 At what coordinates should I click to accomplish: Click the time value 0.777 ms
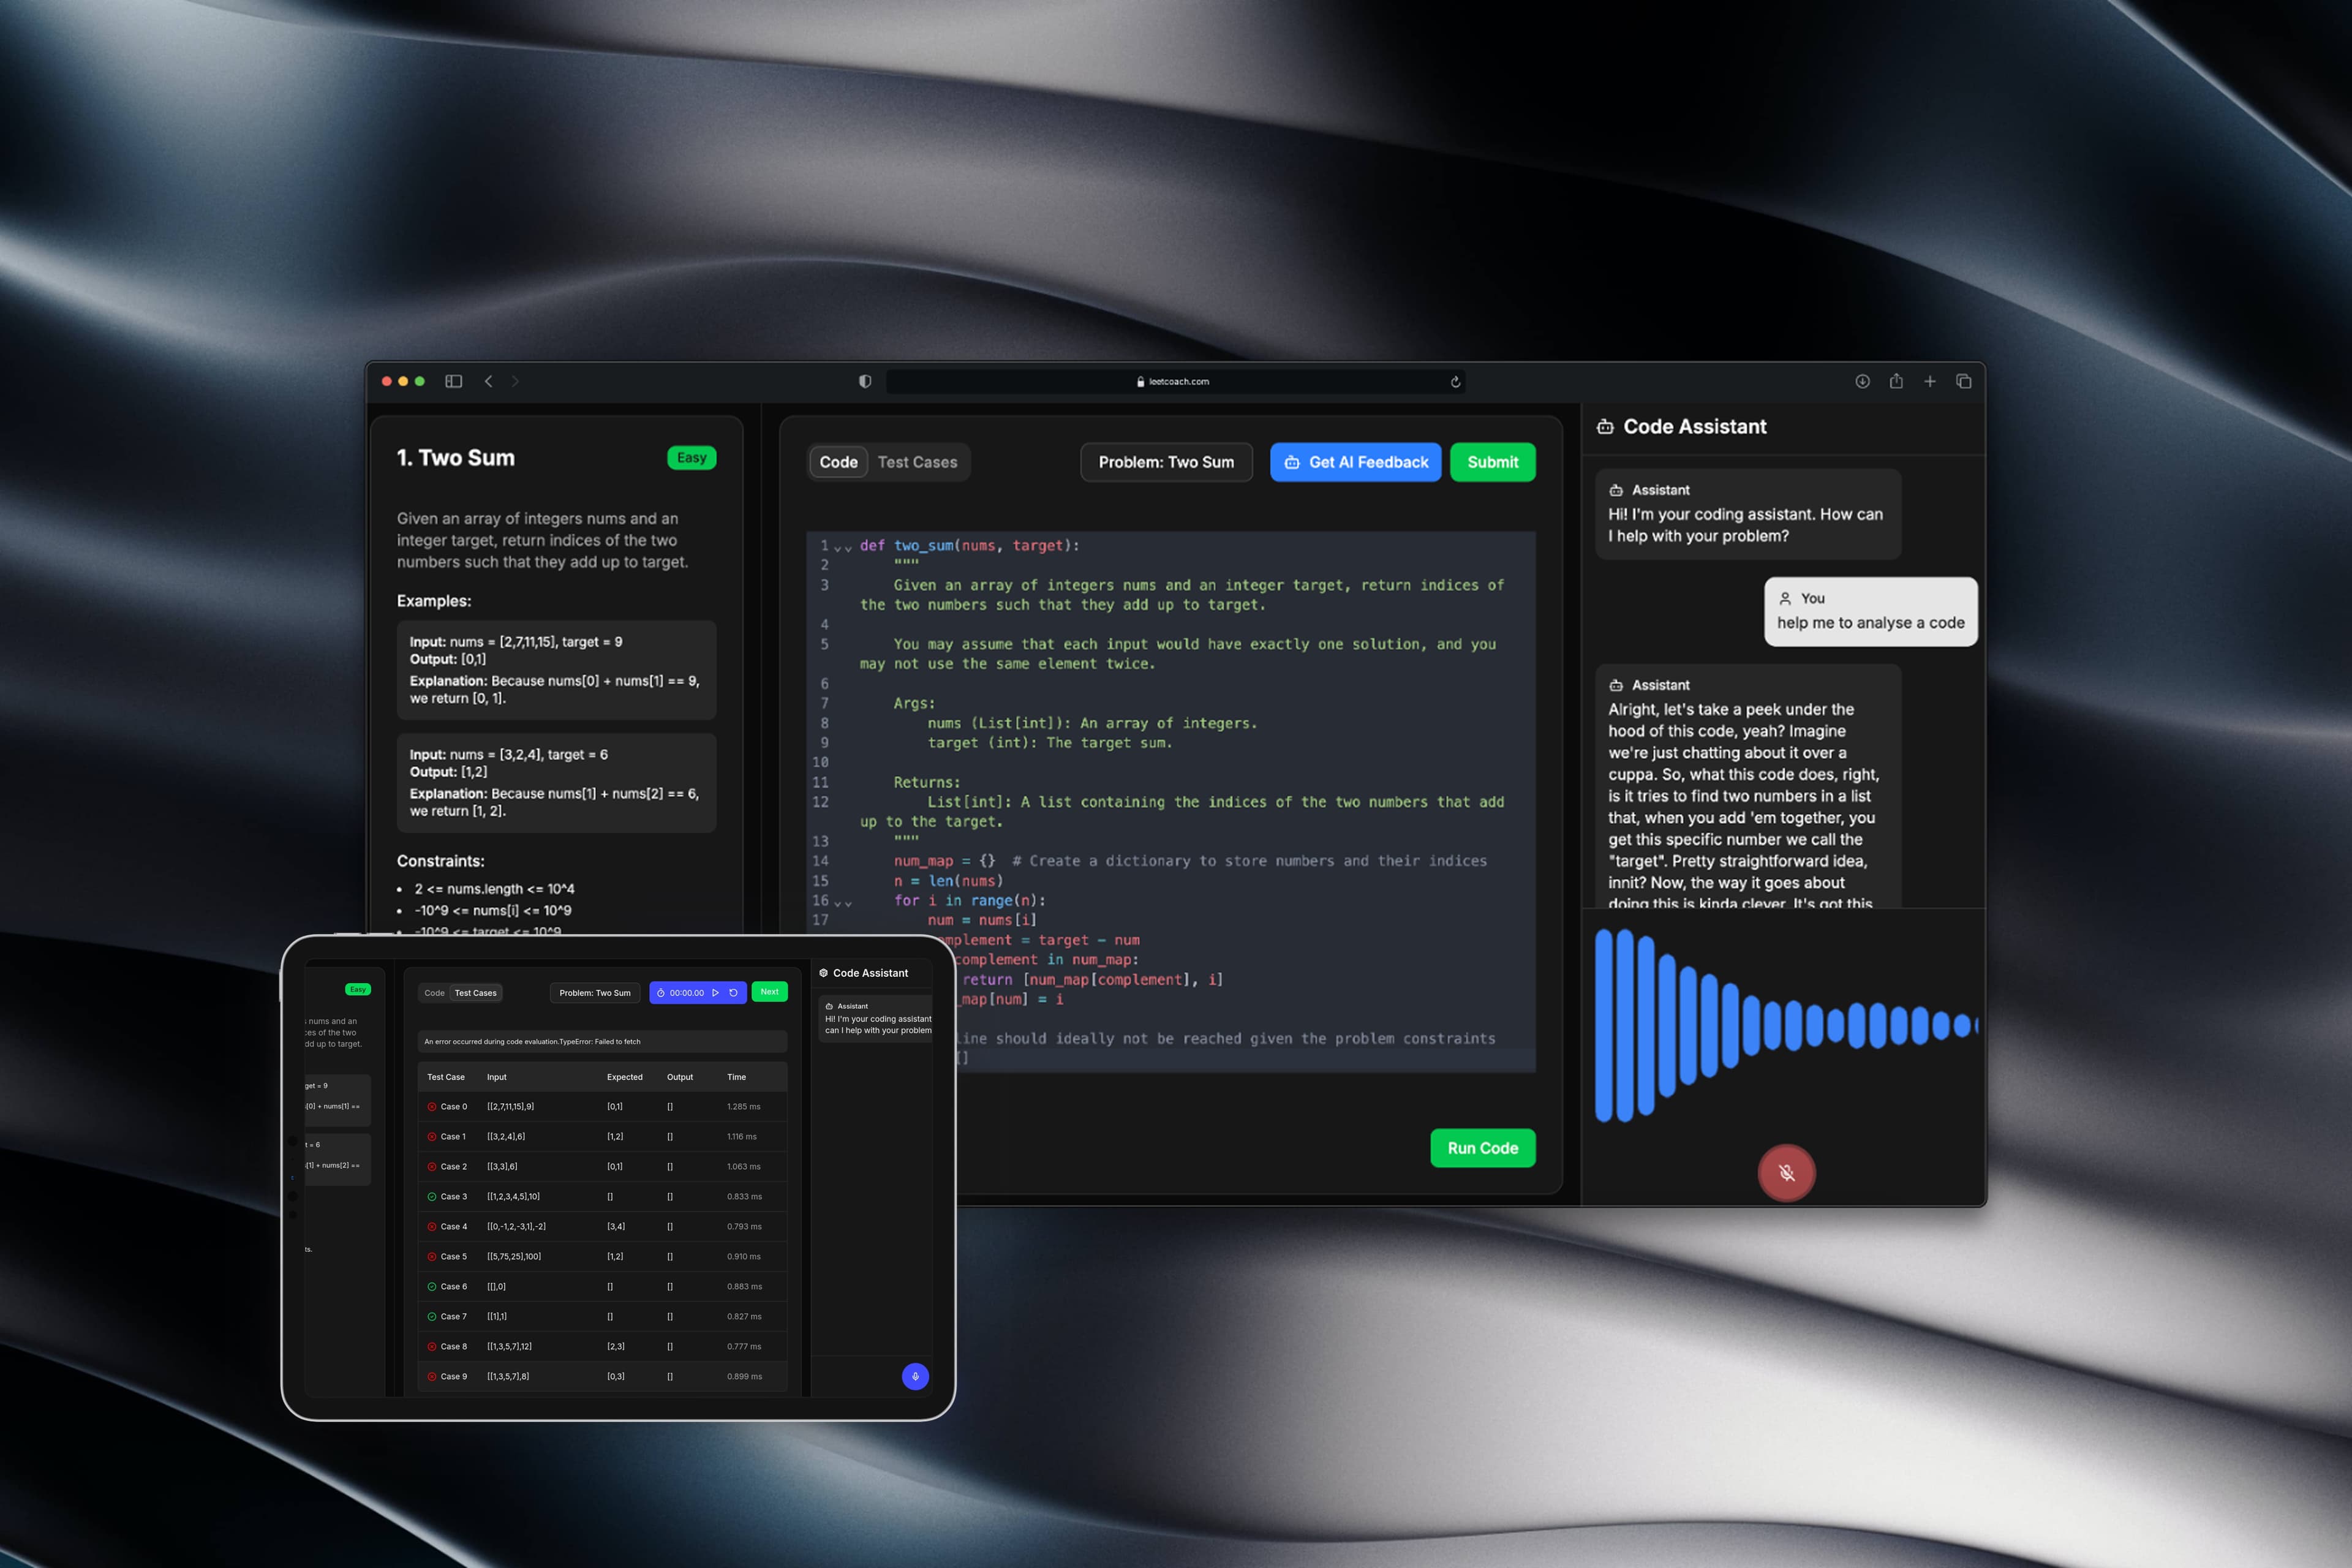744,1347
